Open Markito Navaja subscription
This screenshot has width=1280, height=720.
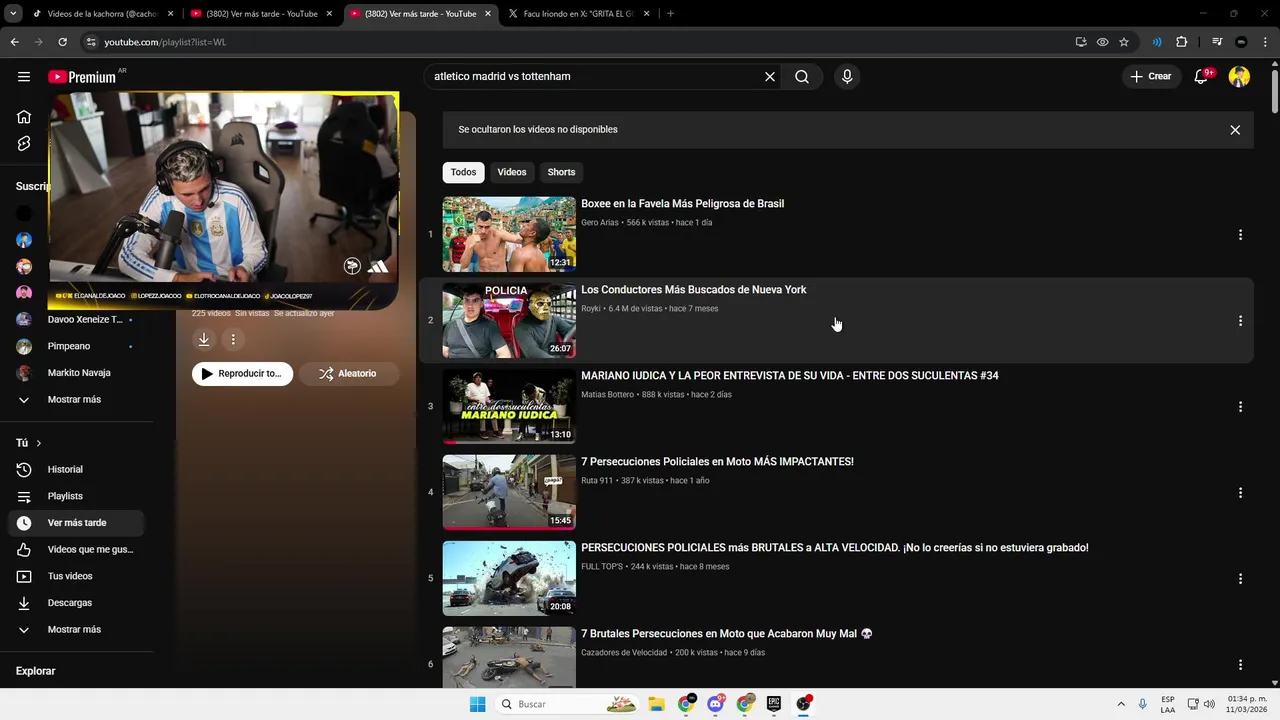[77, 373]
